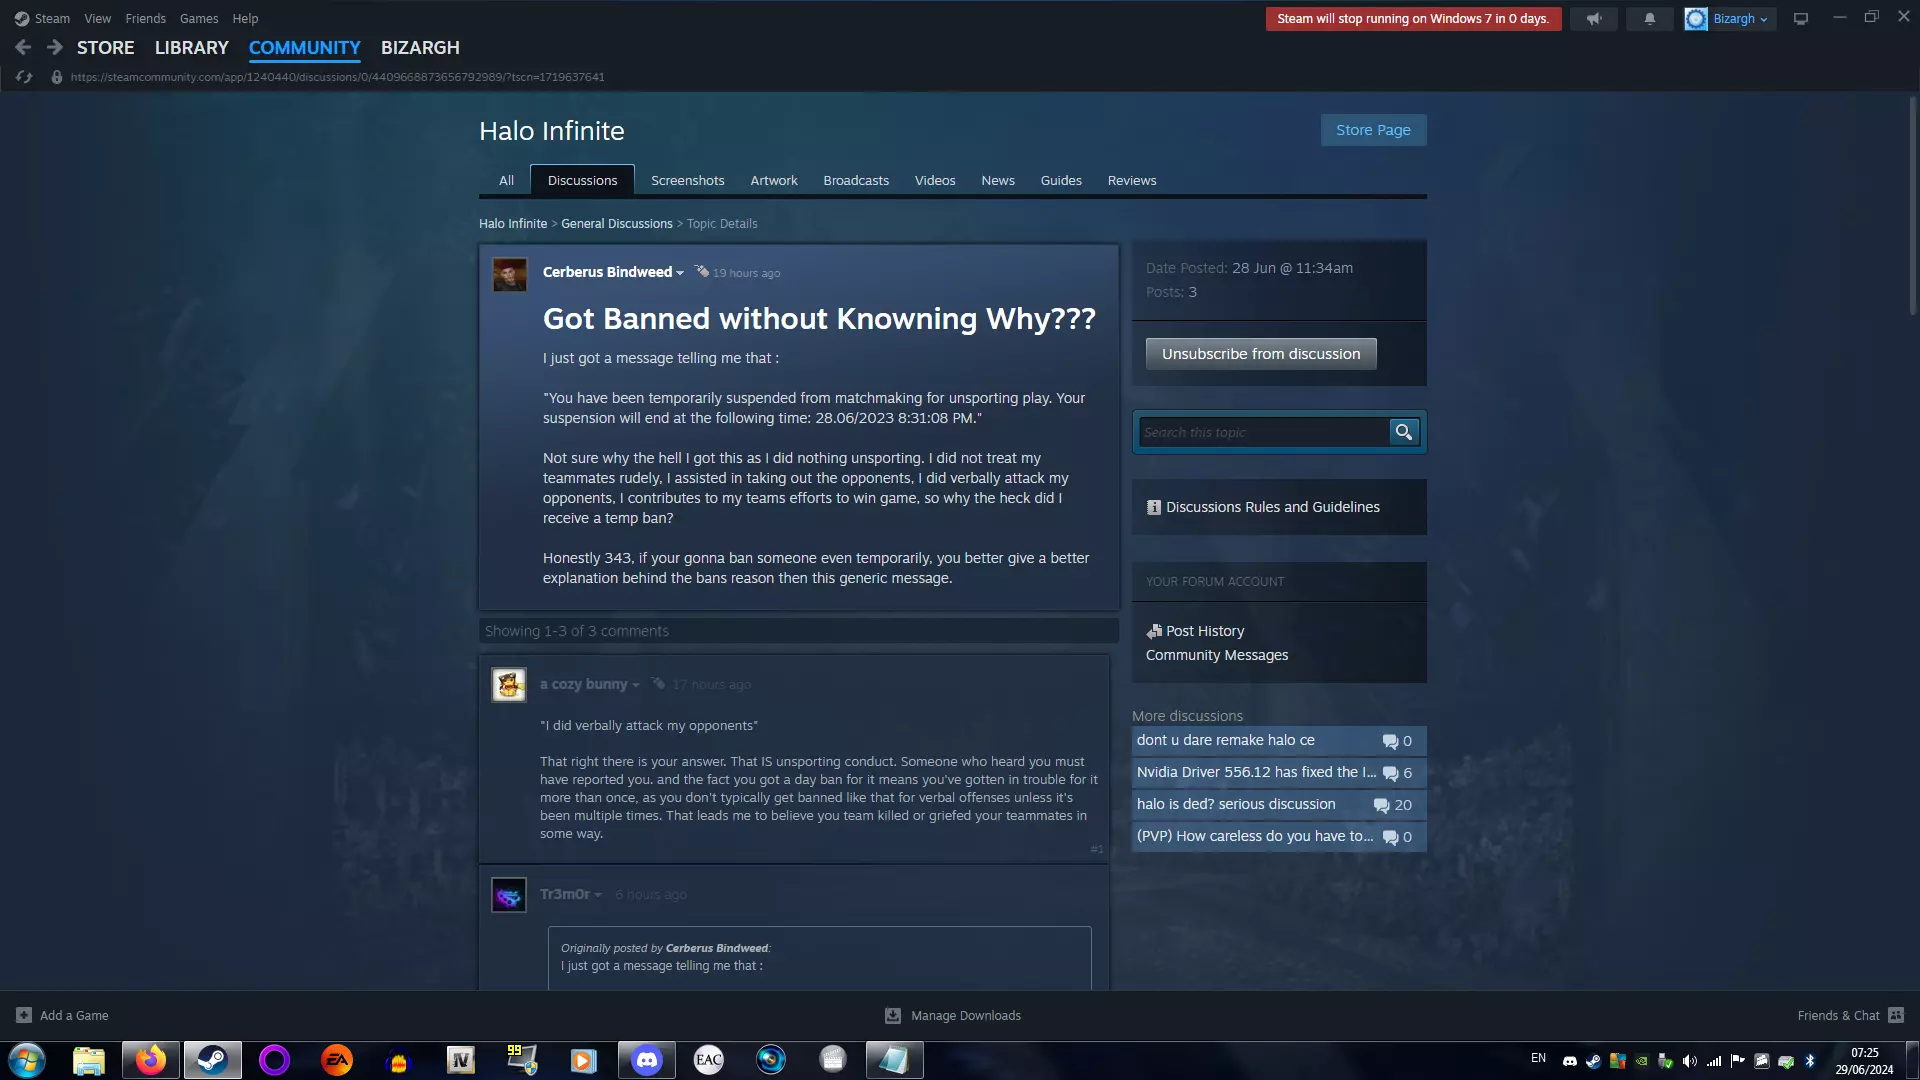Open the Friends & Chat icon

click(x=1896, y=1015)
